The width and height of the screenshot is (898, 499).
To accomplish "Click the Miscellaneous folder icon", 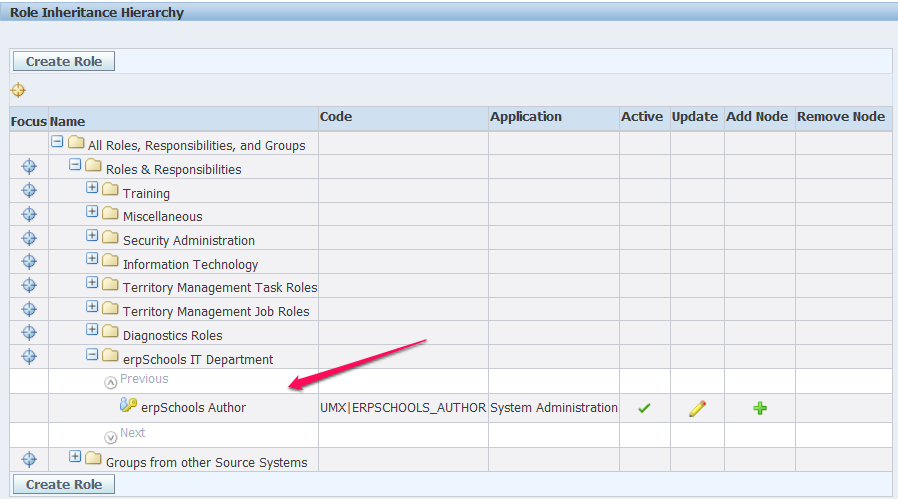I will coord(111,213).
